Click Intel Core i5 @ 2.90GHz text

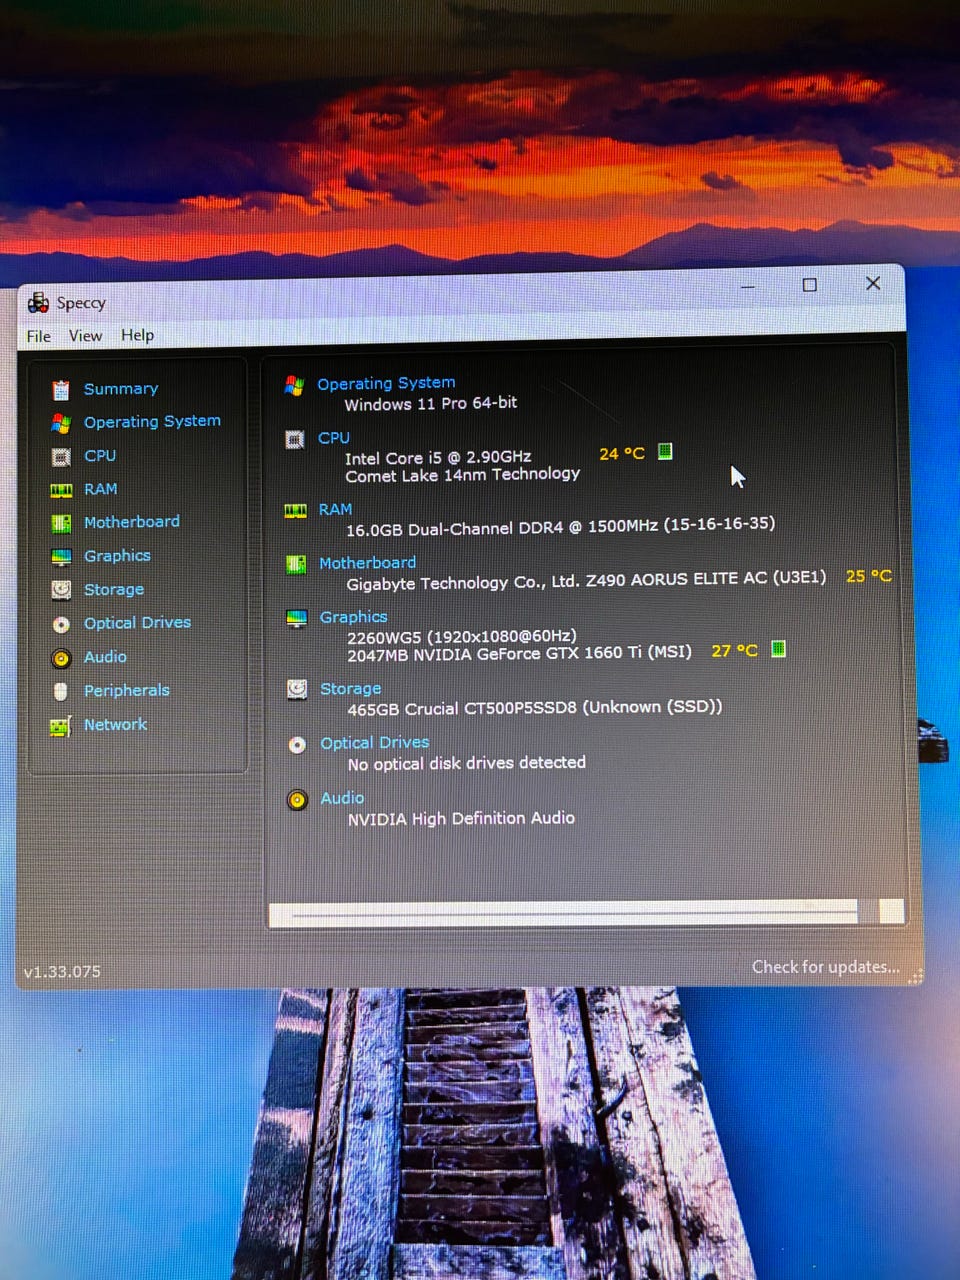438,458
